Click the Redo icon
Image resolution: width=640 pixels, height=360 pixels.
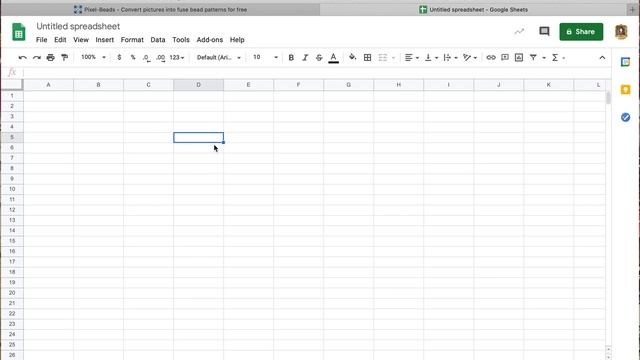[37, 58]
